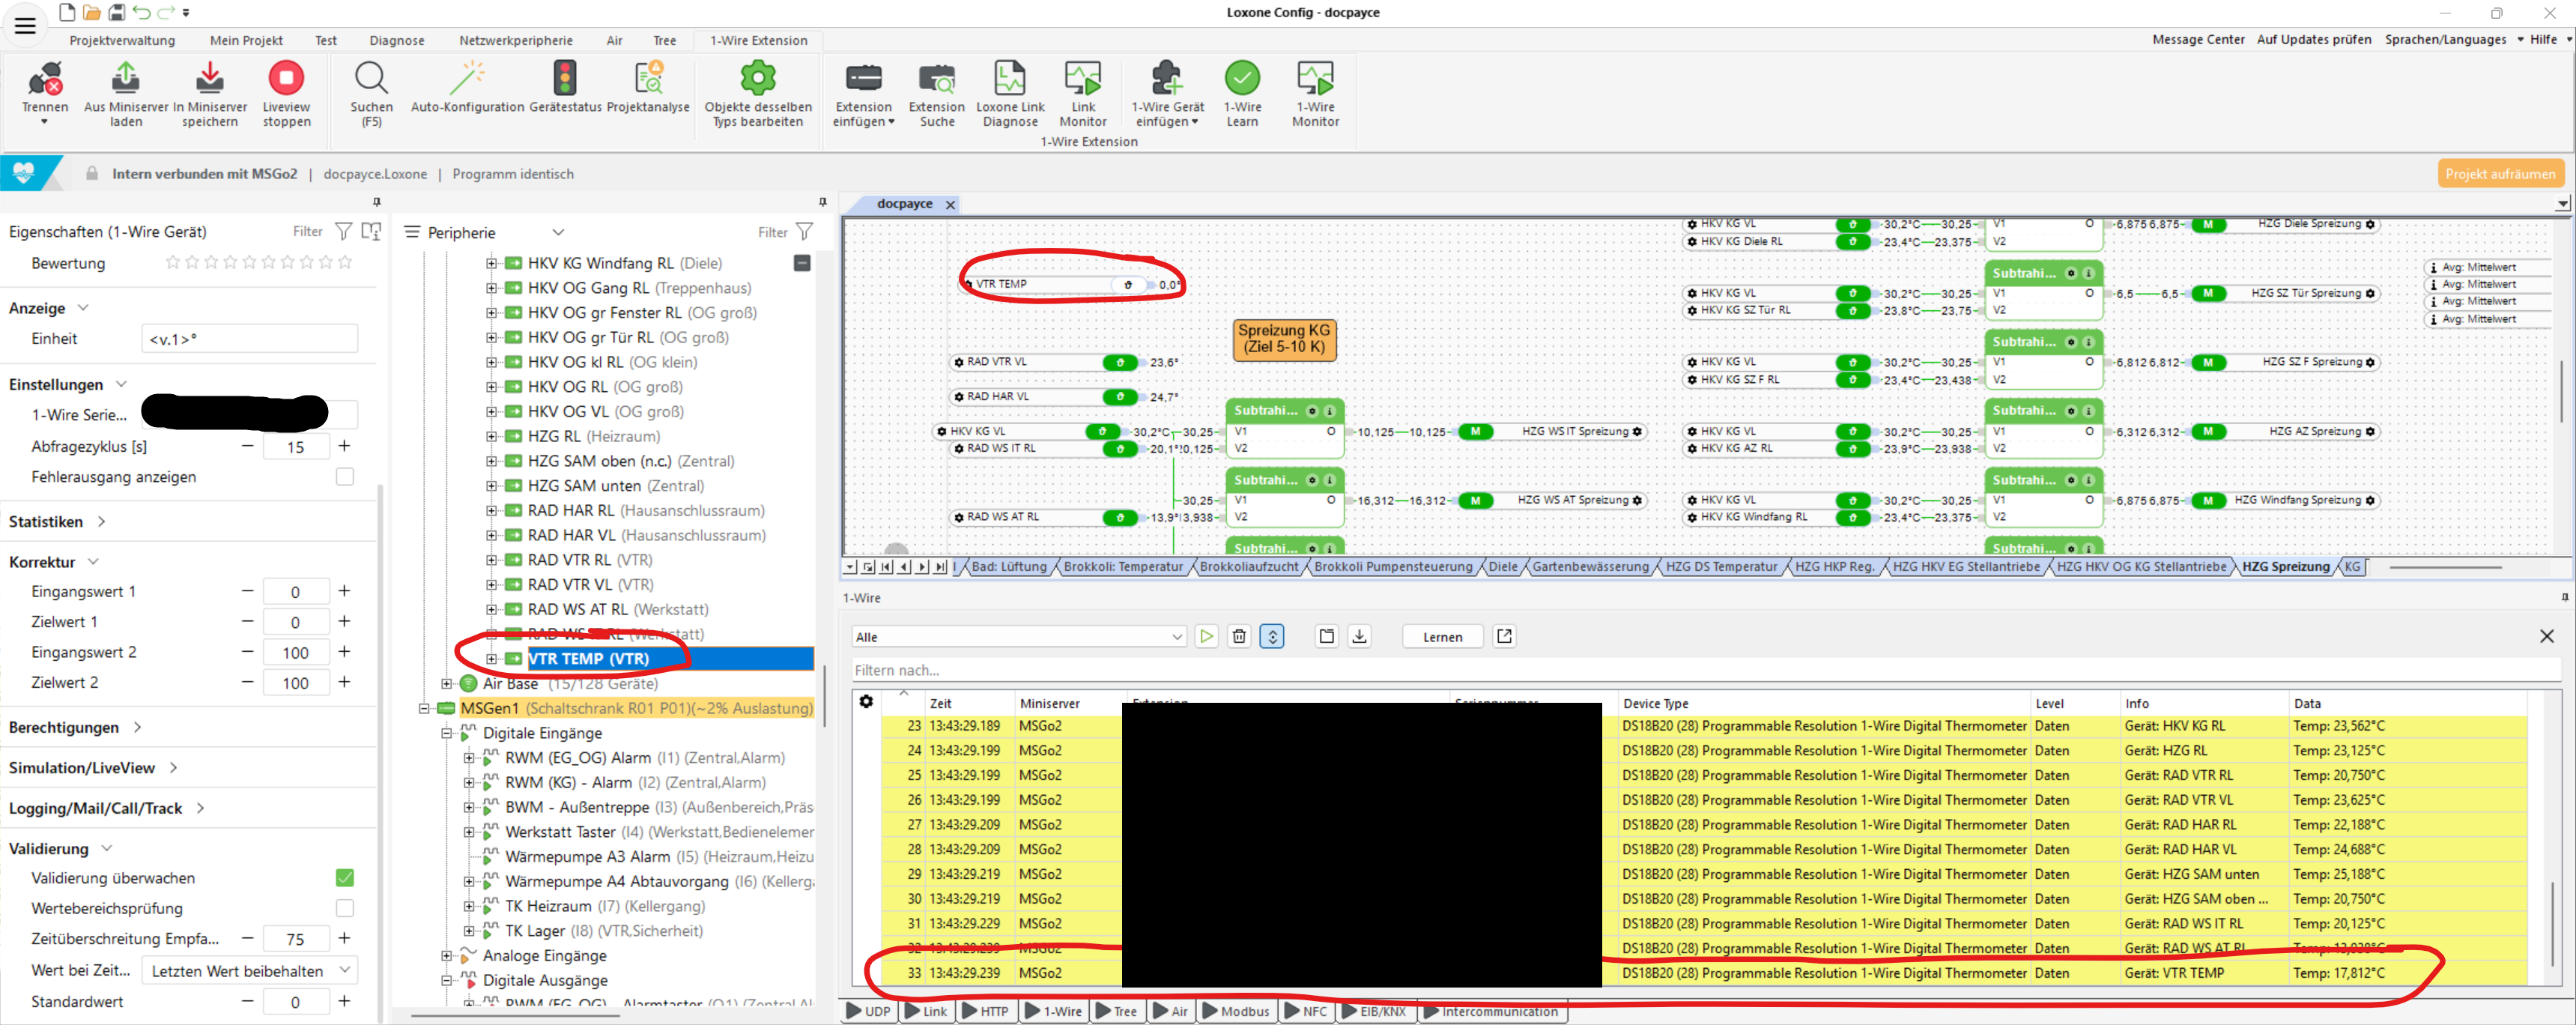Click the Liveview stoppen icon
The width and height of the screenshot is (2576, 1025).
286,79
